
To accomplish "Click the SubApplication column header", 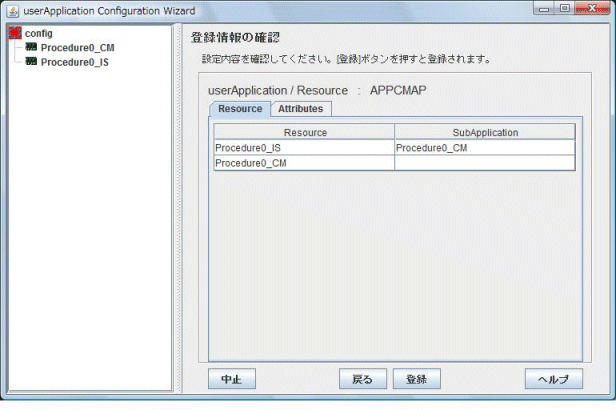I will [x=485, y=132].
